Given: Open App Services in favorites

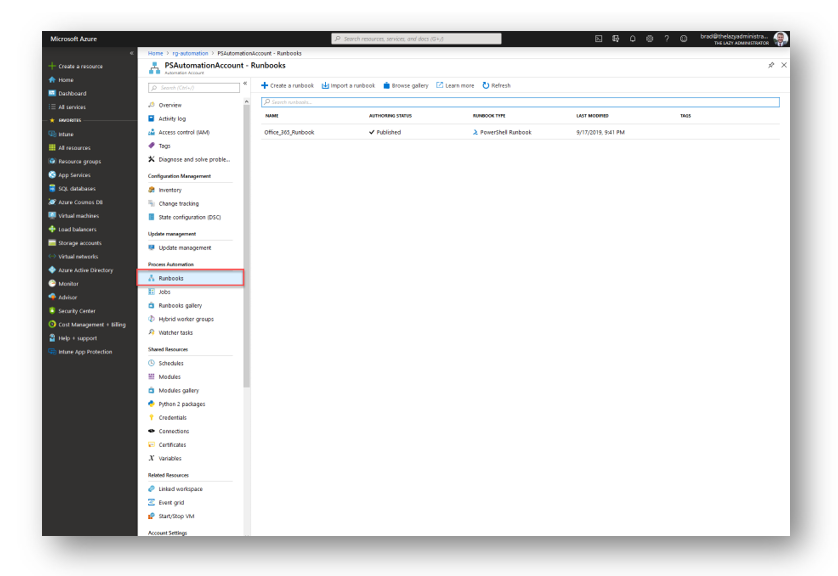Looking at the screenshot, I should coord(69,175).
